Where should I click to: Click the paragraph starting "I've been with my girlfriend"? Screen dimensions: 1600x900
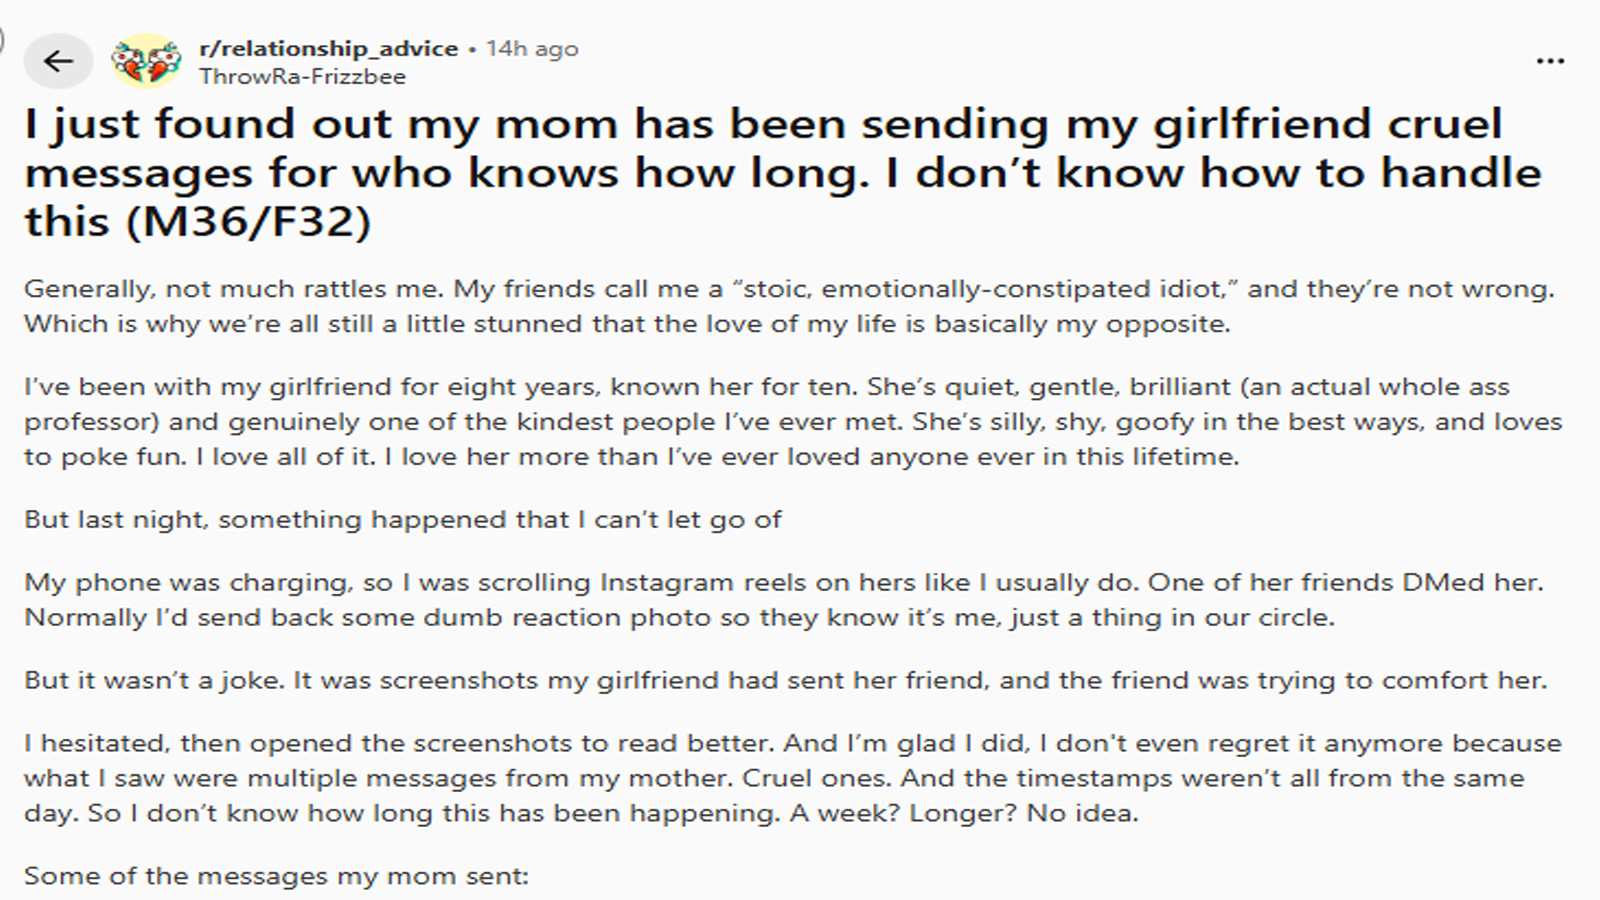pyautogui.click(x=792, y=421)
